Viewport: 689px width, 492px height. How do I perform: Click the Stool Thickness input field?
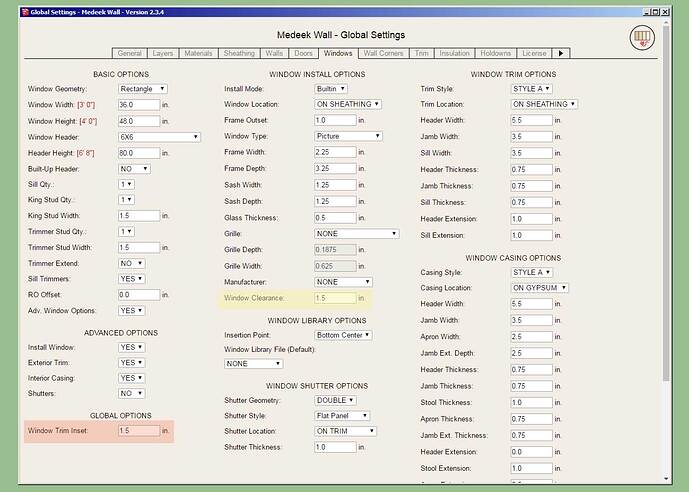[532, 402]
